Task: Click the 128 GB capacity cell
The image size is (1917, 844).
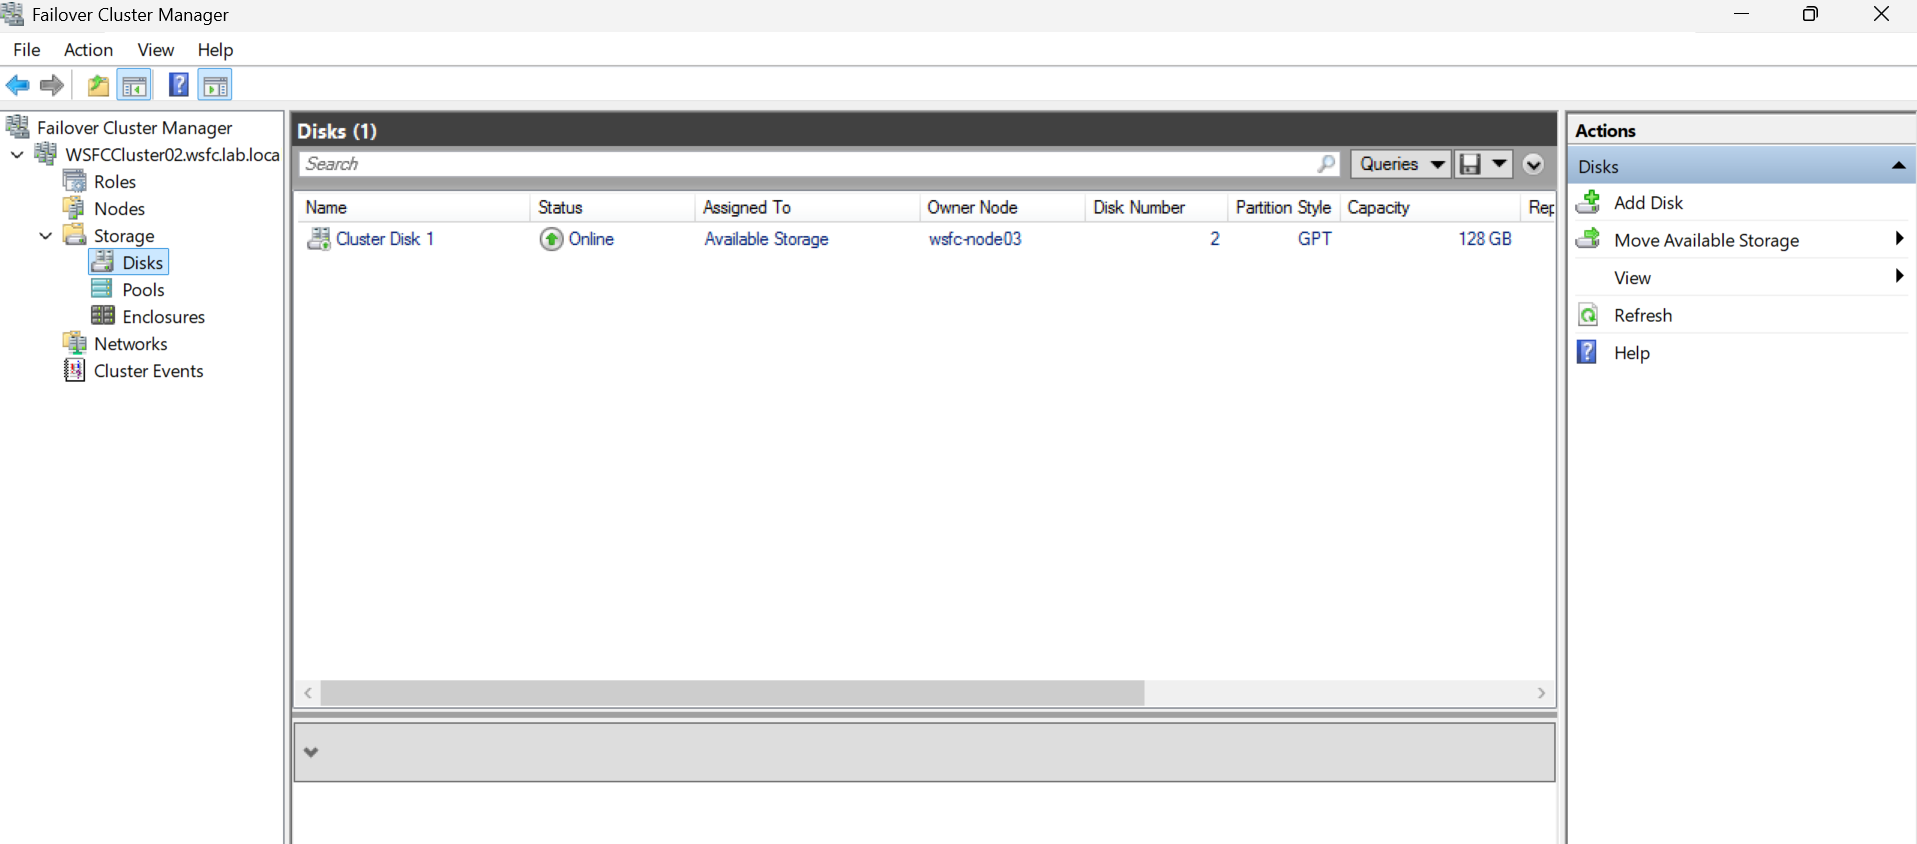Action: tap(1485, 239)
